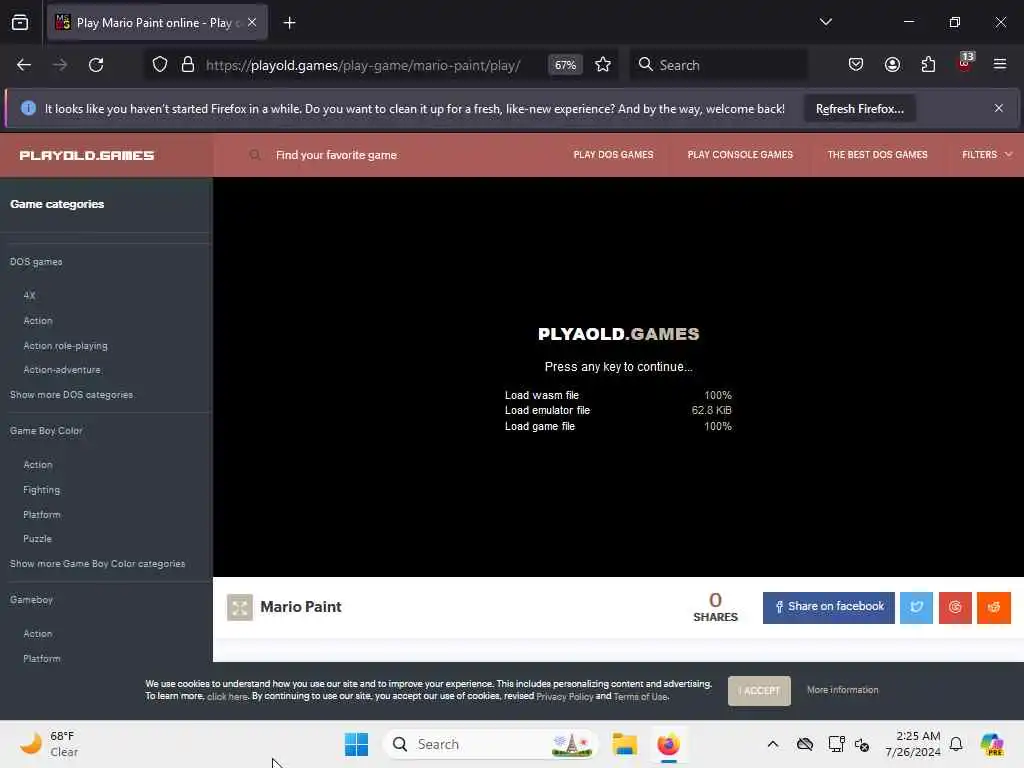Click the Firefox taskbar icon
The image size is (1024, 768).
[x=669, y=744]
